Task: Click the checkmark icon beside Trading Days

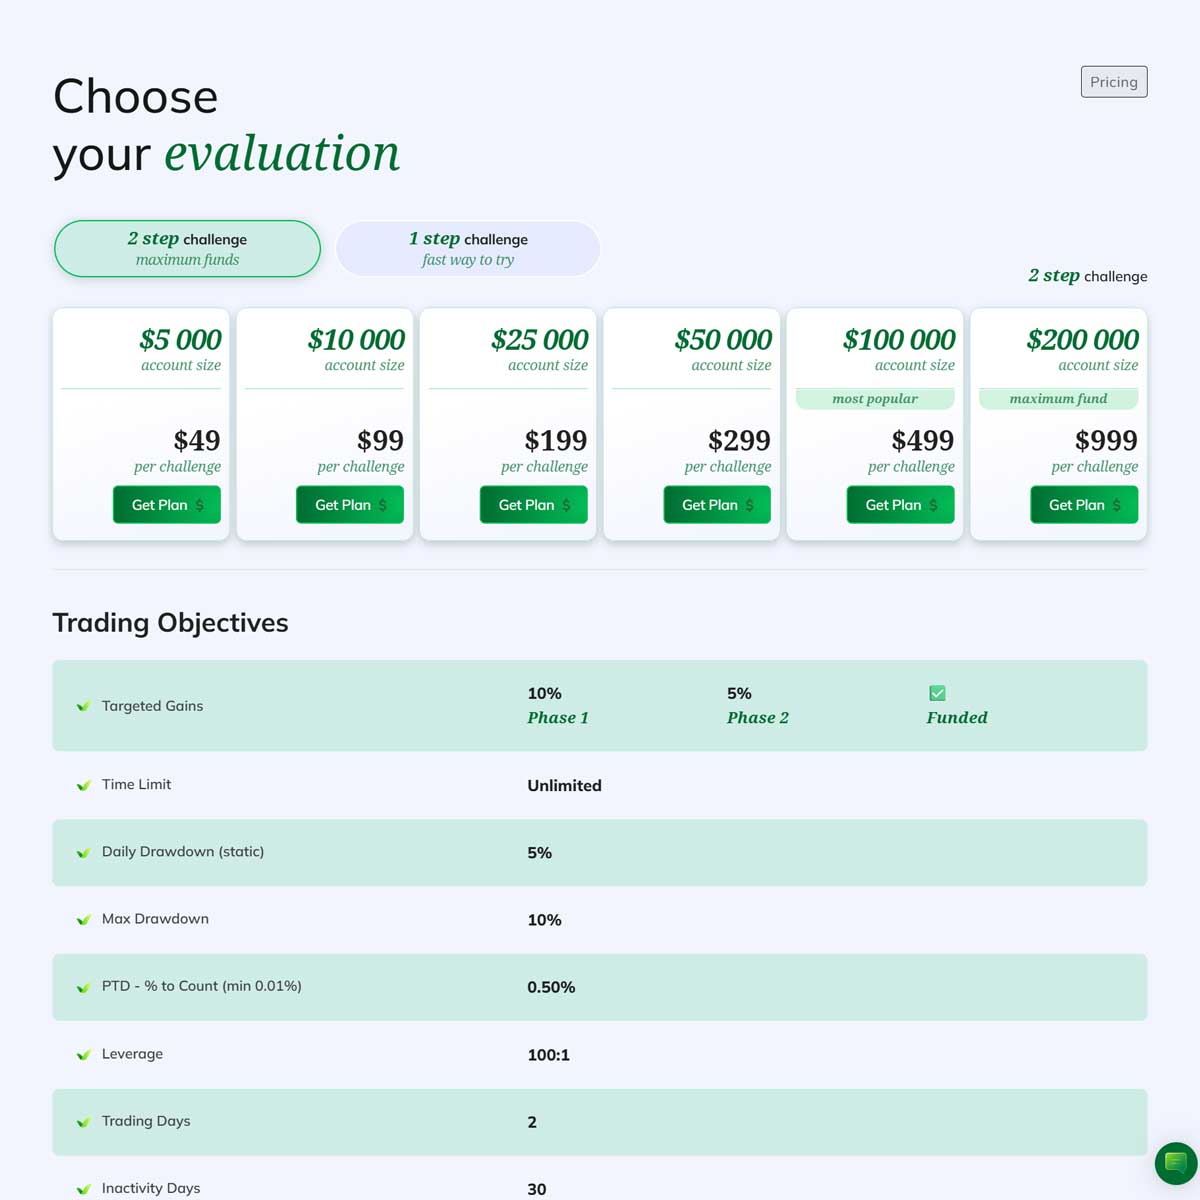Action: (84, 1122)
